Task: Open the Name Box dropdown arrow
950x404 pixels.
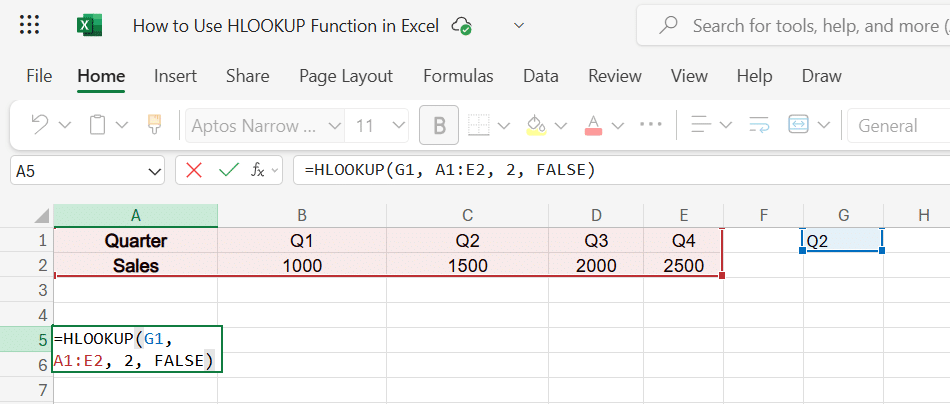Action: pyautogui.click(x=154, y=171)
